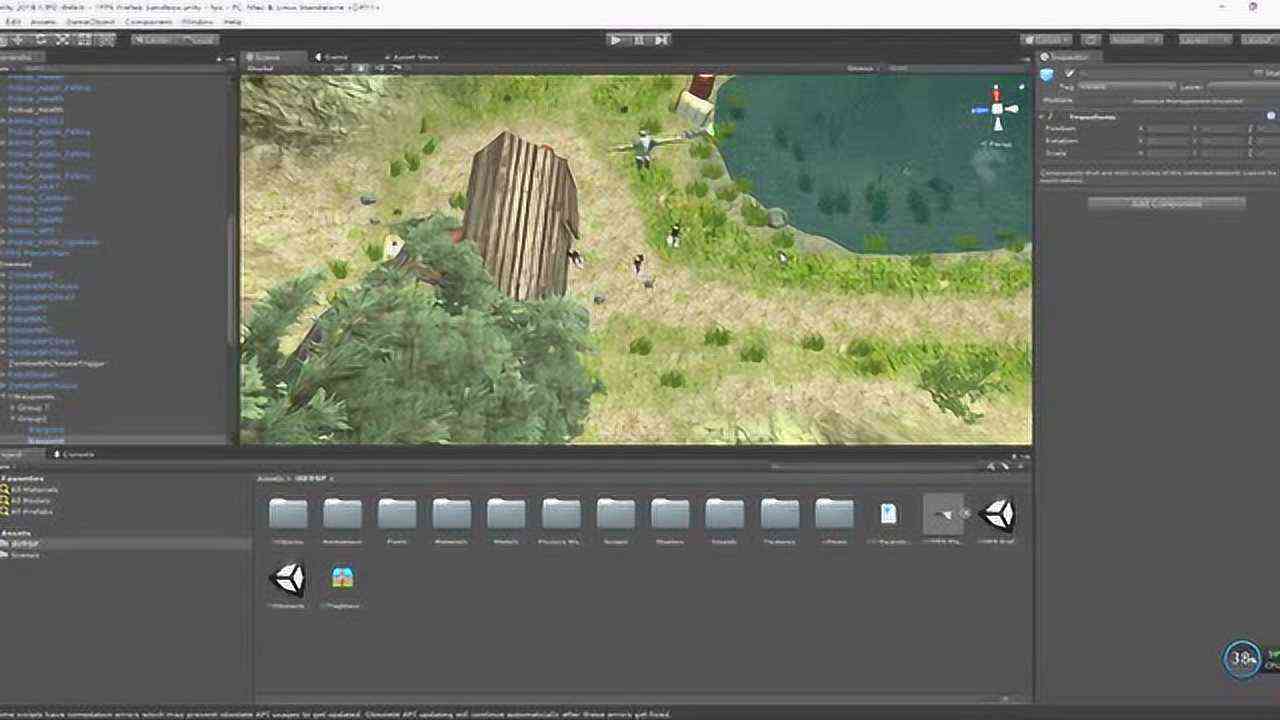
Task: Open the Edit menu
Action: point(13,21)
